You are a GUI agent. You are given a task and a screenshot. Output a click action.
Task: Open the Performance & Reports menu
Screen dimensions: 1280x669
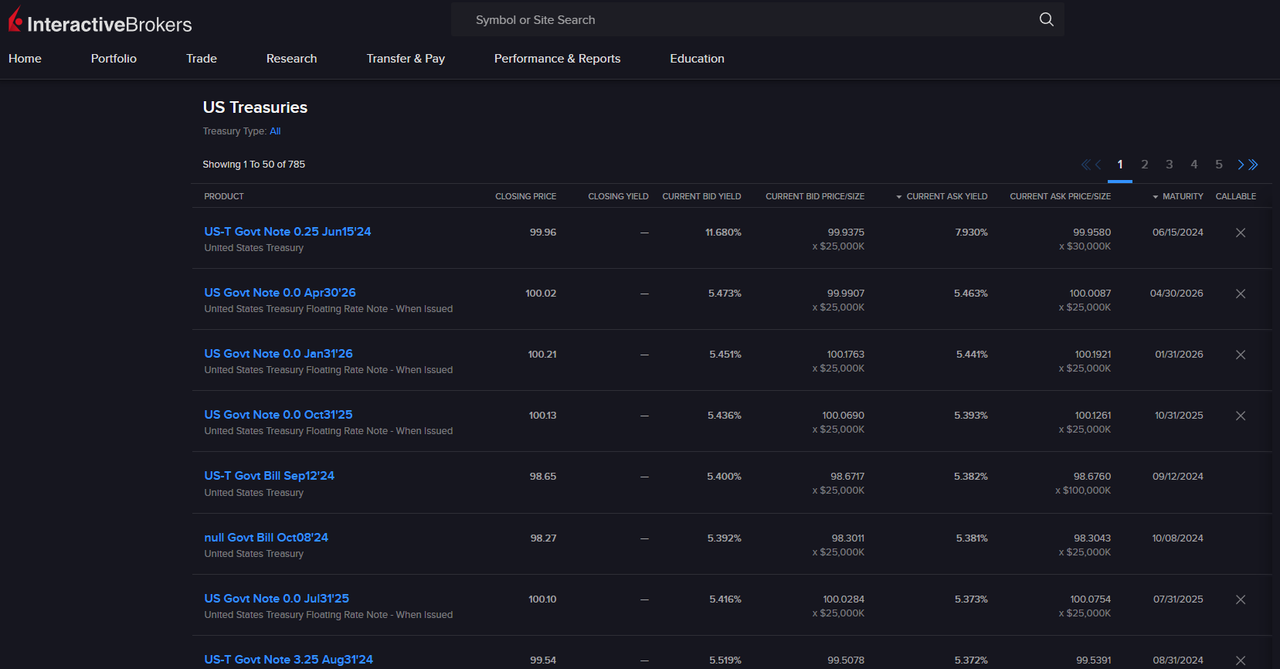click(557, 59)
